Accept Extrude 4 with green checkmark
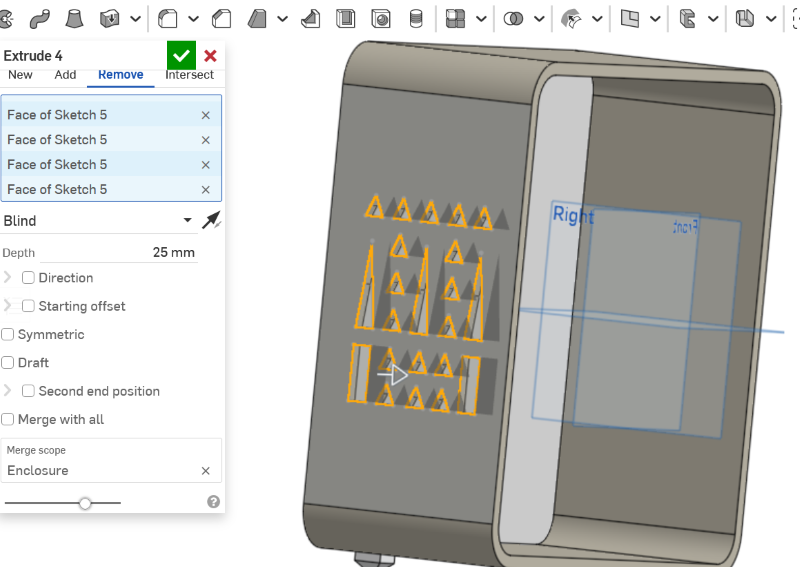The height and width of the screenshot is (567, 800). pyautogui.click(x=181, y=55)
